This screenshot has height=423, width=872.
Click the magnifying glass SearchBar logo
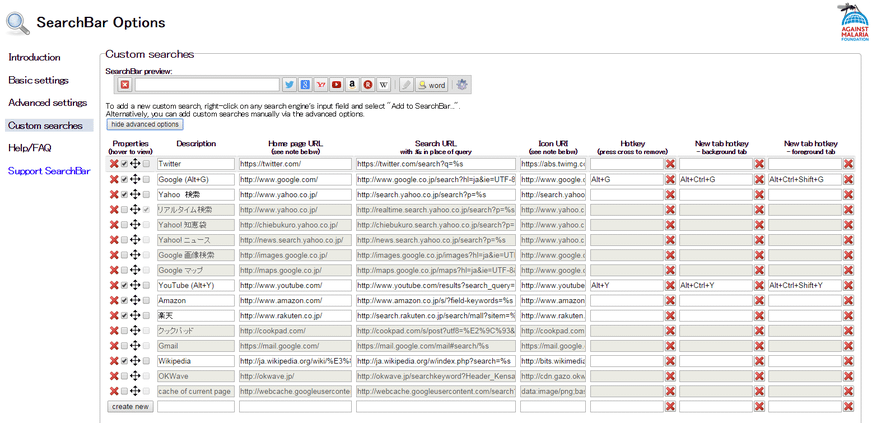18,23
